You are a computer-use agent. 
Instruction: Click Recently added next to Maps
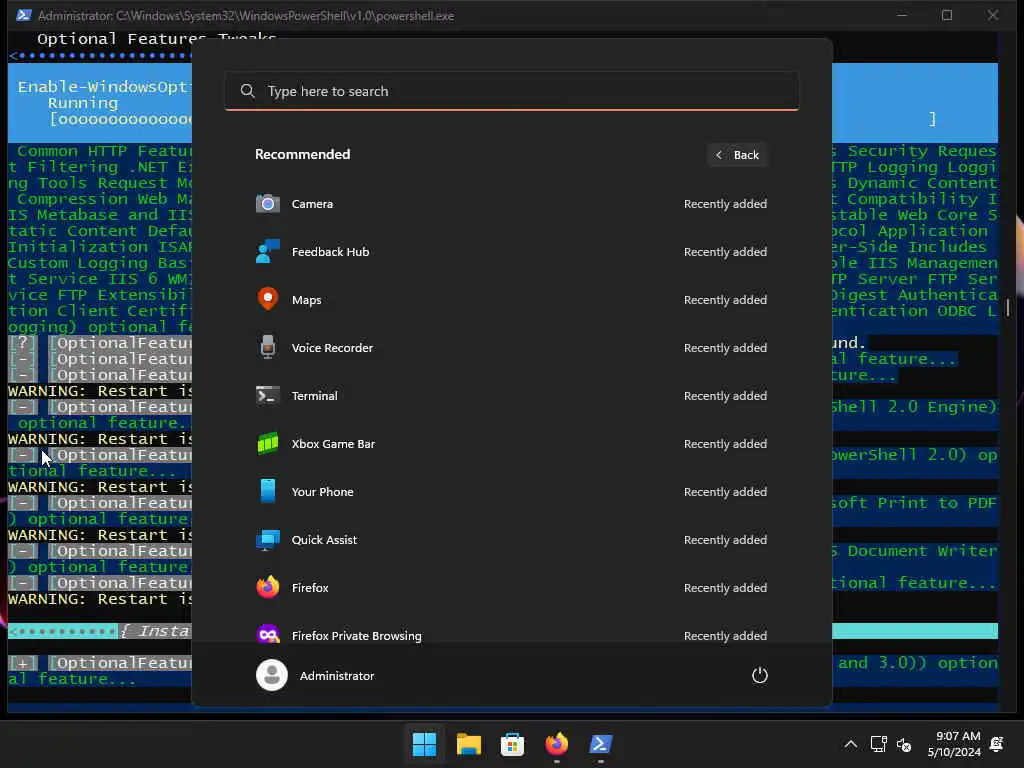725,300
